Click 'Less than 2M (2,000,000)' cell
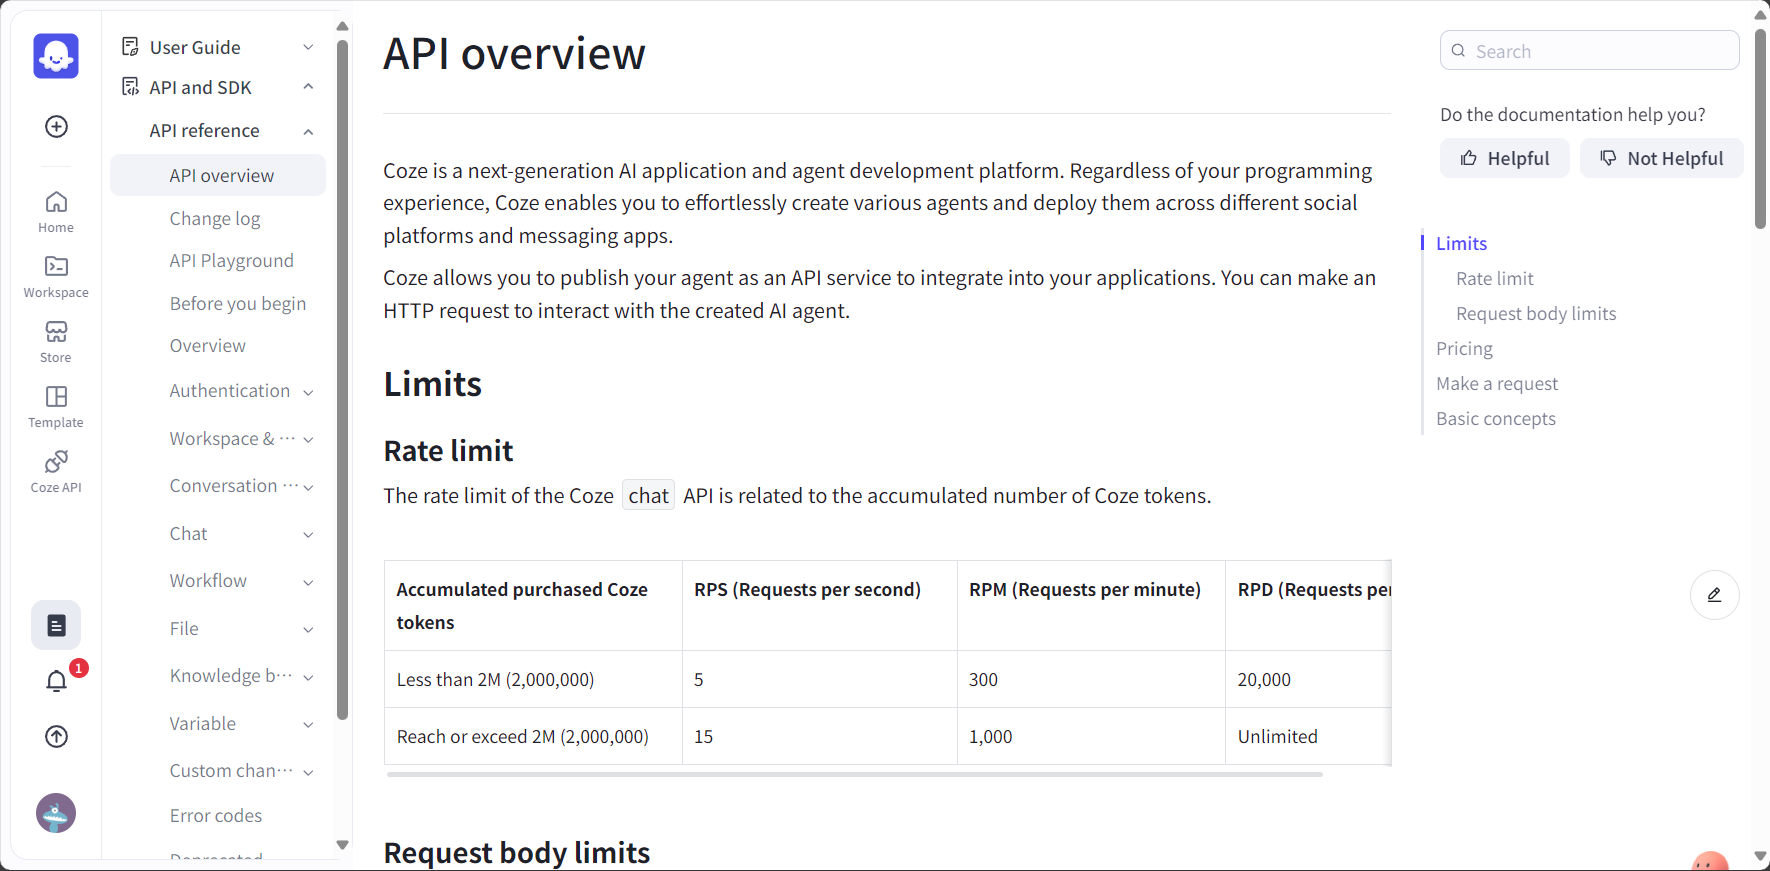This screenshot has width=1770, height=871. [x=533, y=679]
